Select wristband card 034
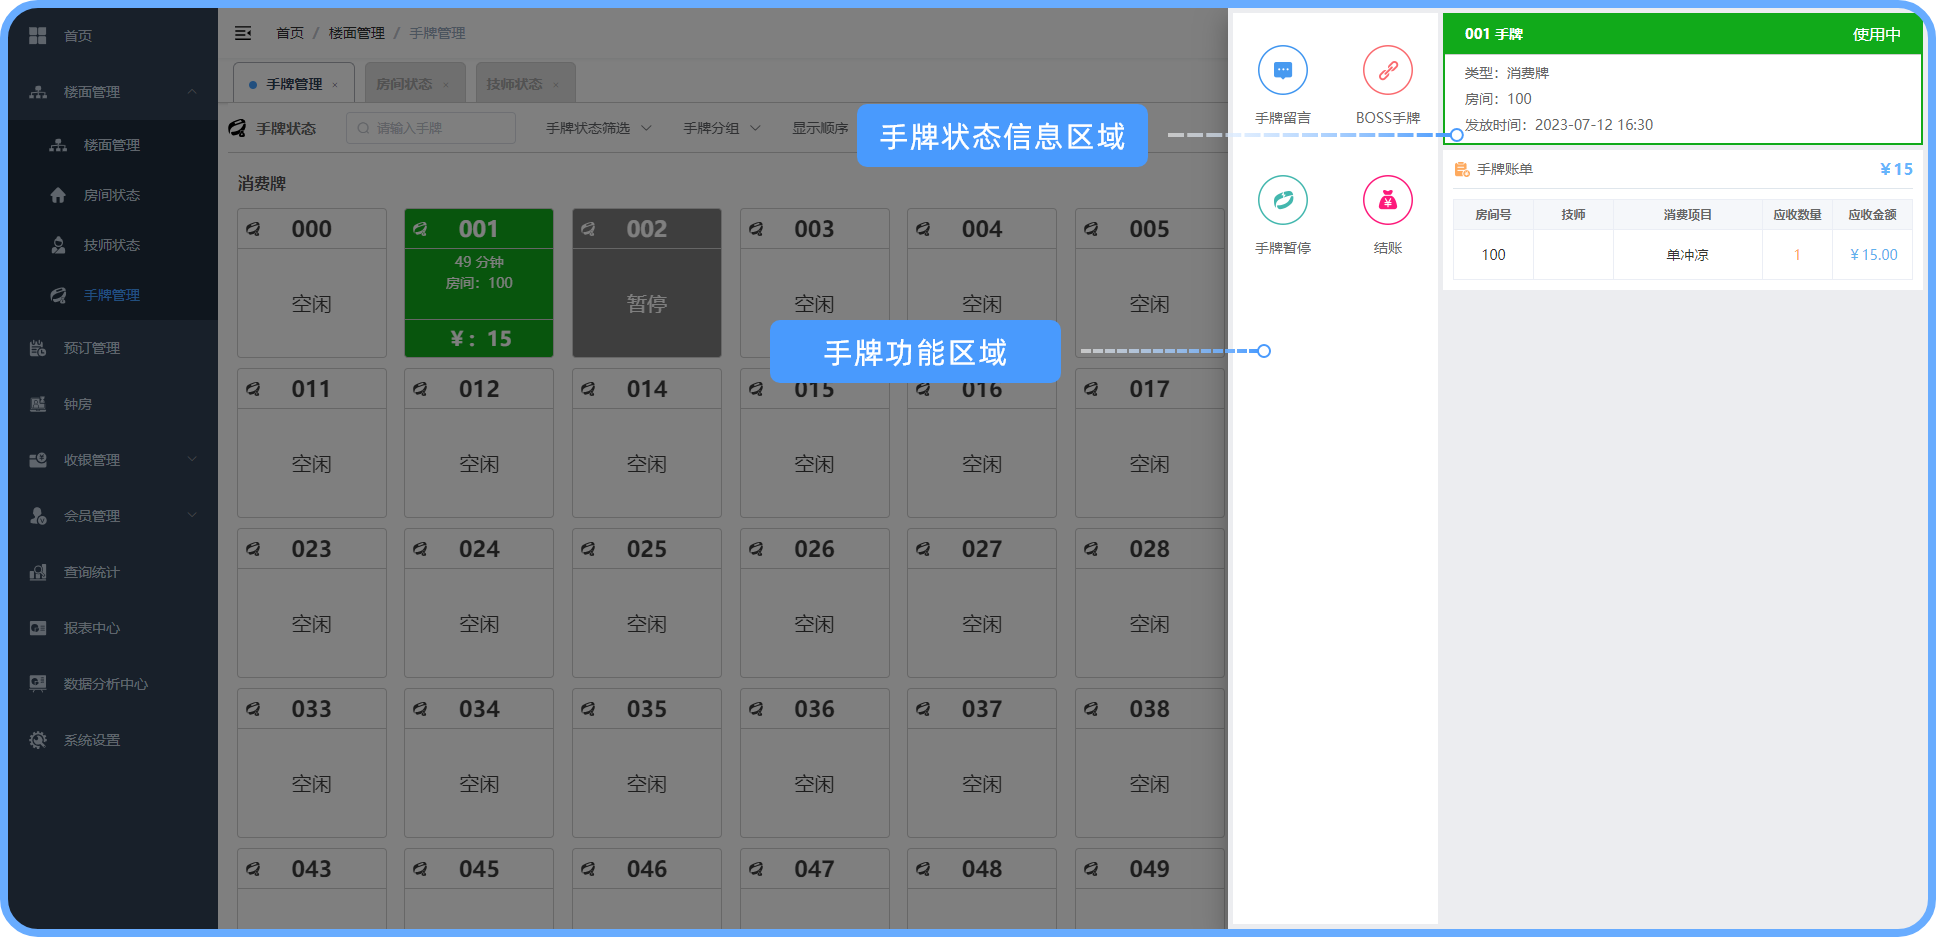This screenshot has height=937, width=1936. click(x=479, y=763)
